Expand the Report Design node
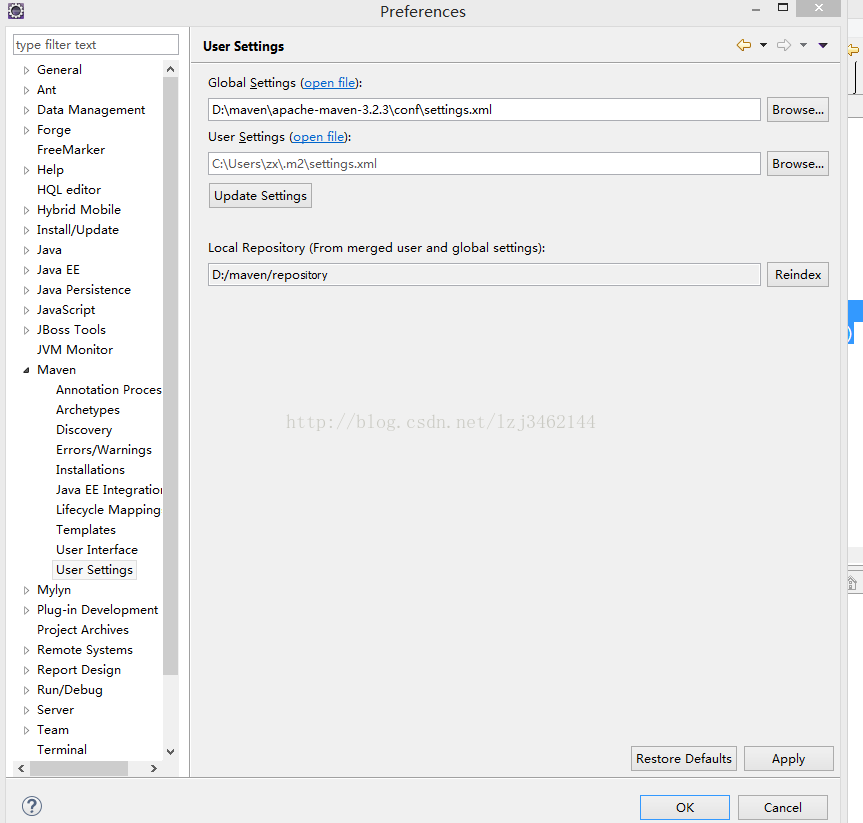This screenshot has height=823, width=863. click(x=26, y=670)
